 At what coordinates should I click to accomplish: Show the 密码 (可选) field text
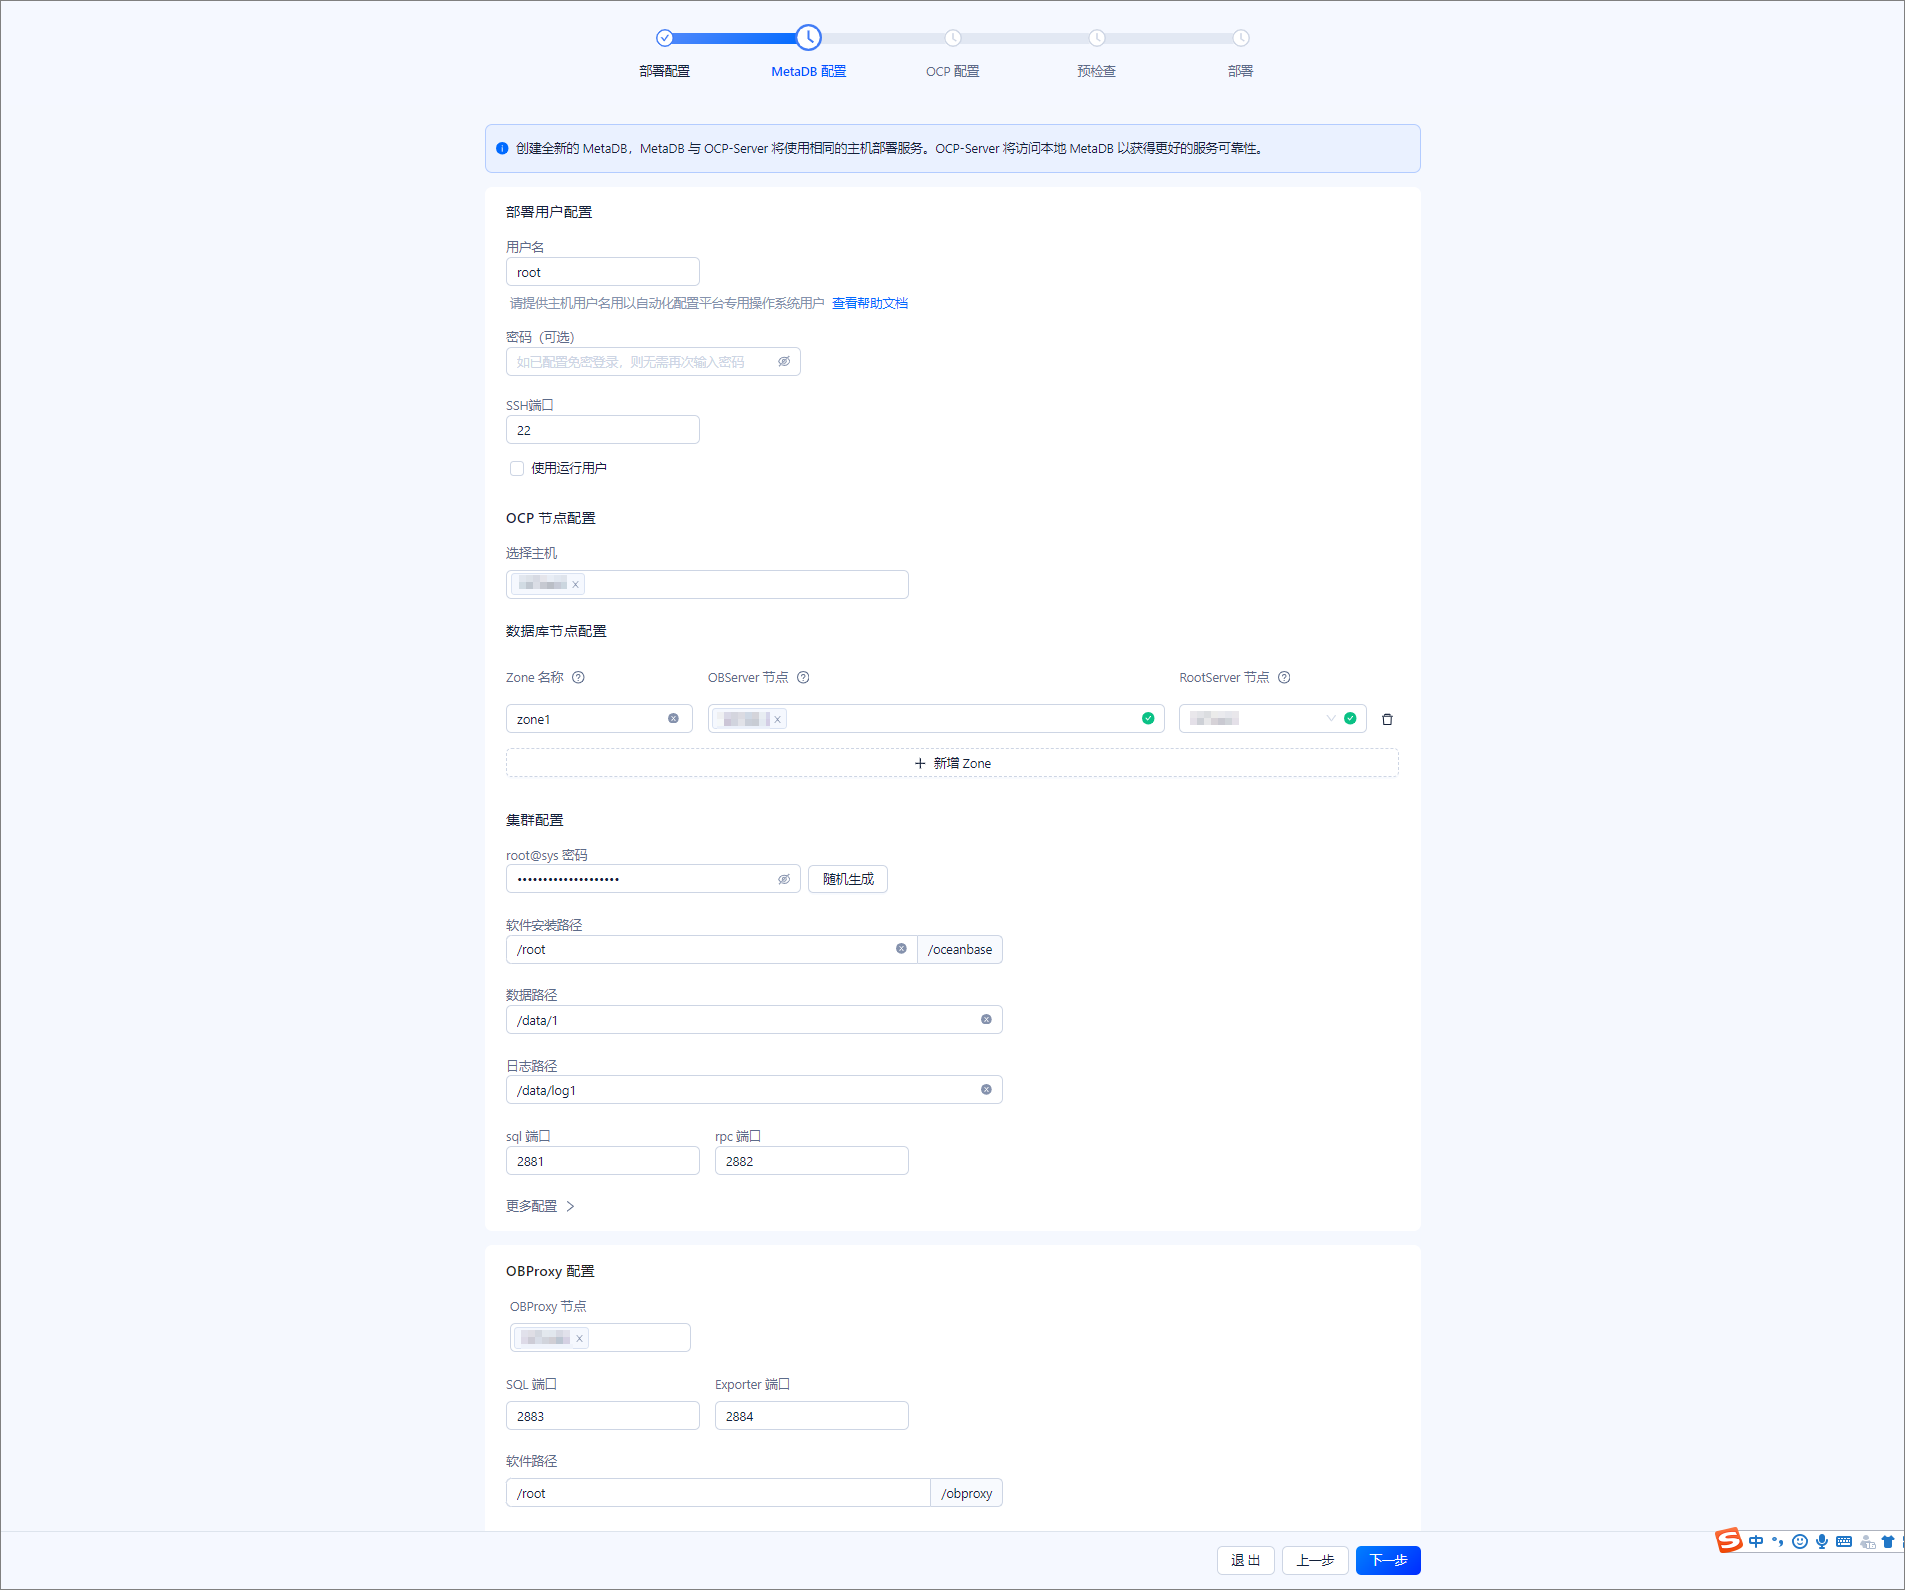tap(784, 361)
